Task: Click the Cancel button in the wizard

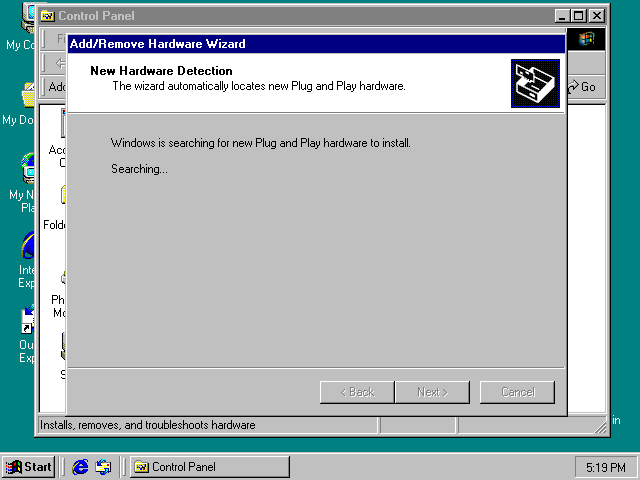Action: [x=517, y=392]
